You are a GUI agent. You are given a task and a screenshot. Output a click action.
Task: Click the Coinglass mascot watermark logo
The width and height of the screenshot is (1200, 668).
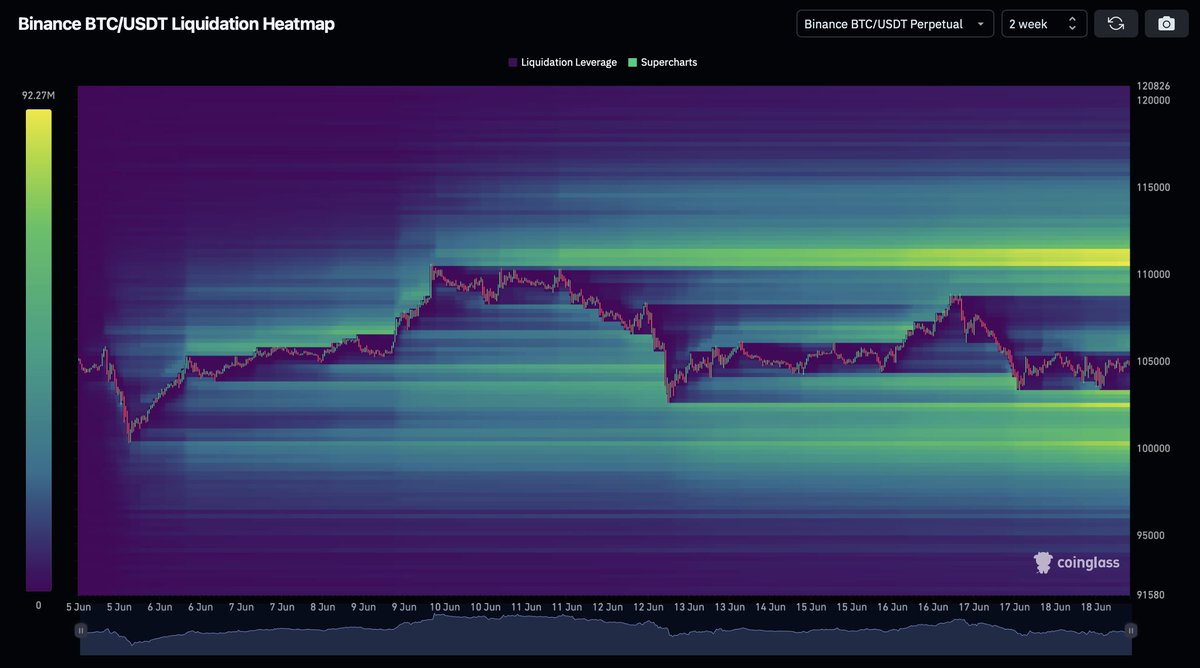[x=1043, y=562]
